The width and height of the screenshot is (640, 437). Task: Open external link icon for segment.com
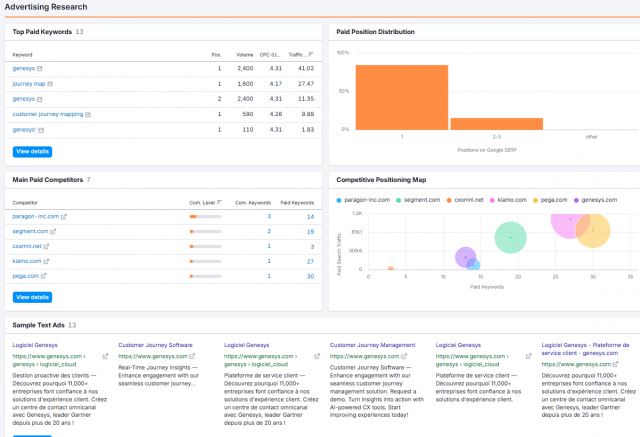pyautogui.click(x=53, y=231)
